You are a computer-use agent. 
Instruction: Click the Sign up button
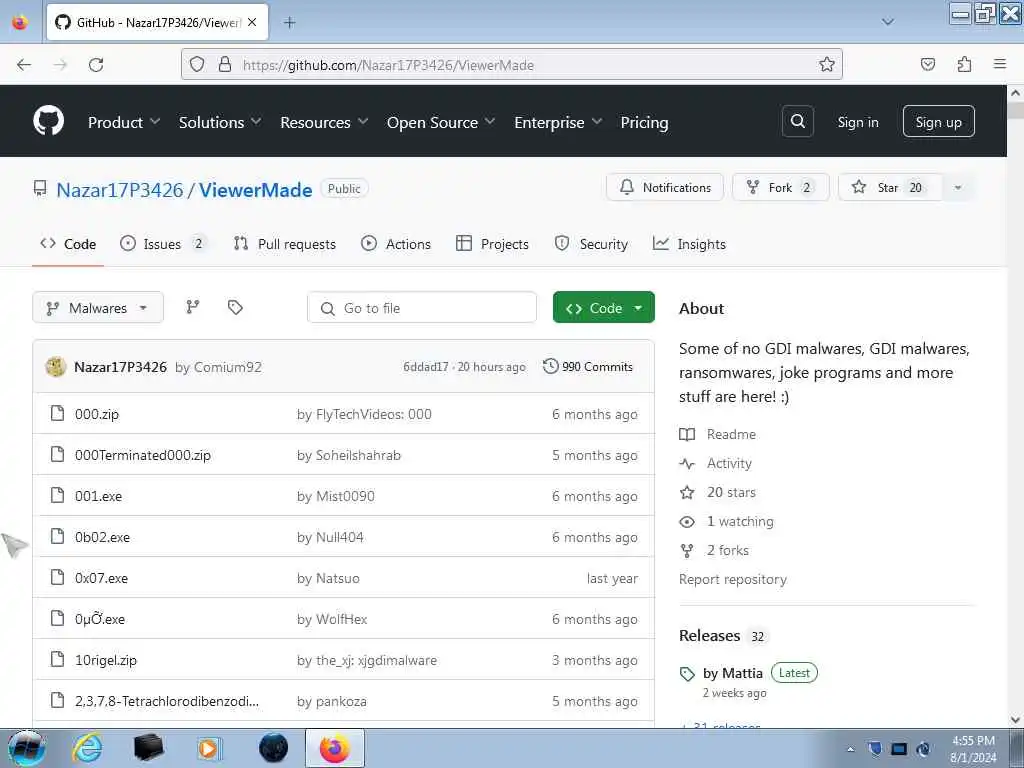tap(938, 121)
